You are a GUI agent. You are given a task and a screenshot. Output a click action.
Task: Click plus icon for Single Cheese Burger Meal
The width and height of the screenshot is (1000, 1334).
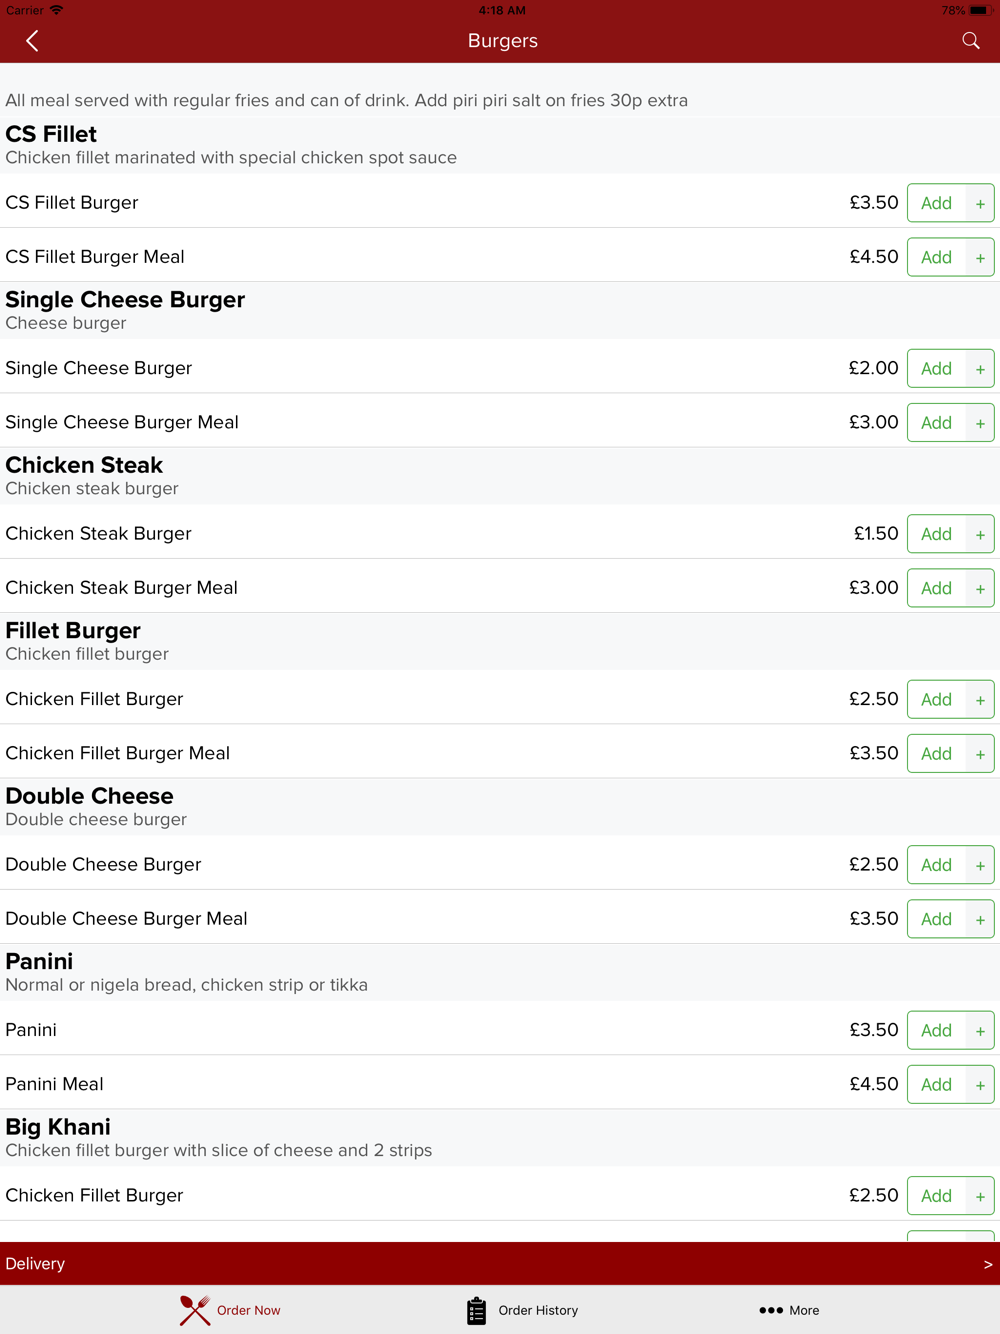(x=980, y=423)
